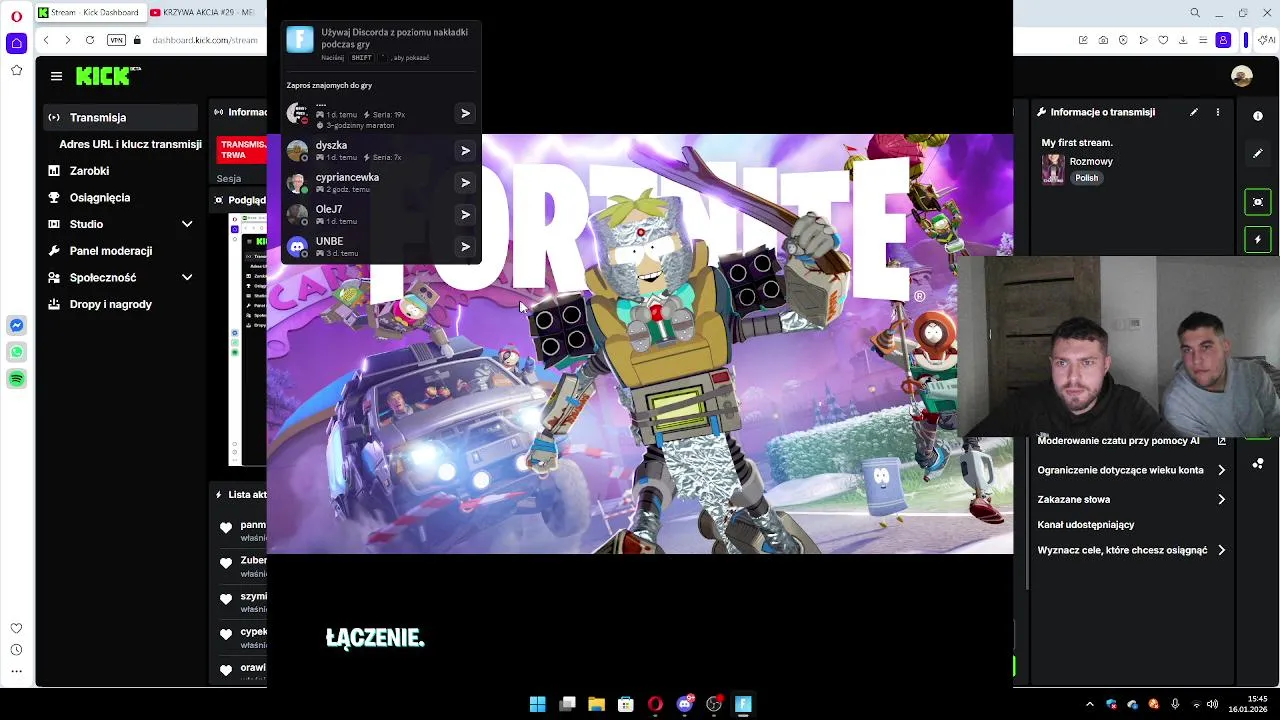
Task: Open Opera sidebar three-dots settings
Action: pyautogui.click(x=16, y=671)
